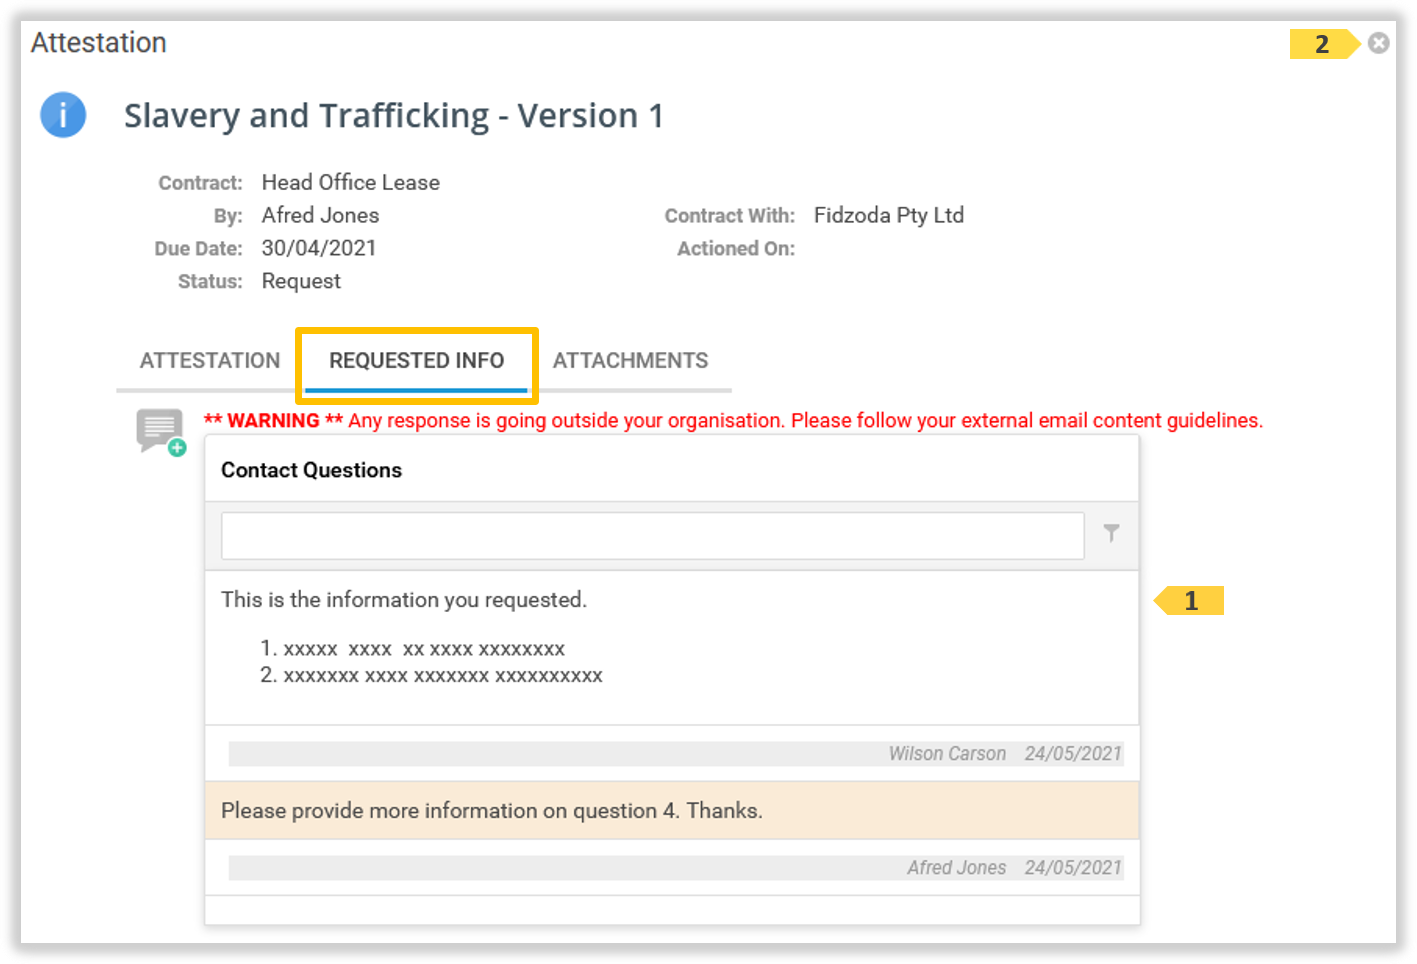Switch to the ATTESTATION tab
1417x964 pixels.
[x=210, y=360]
